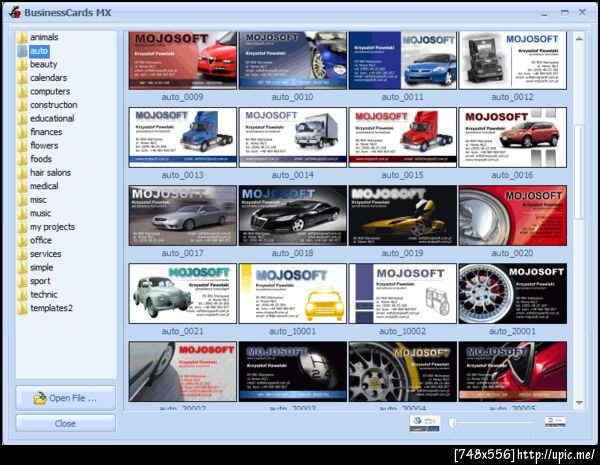The width and height of the screenshot is (600, 465).
Task: Click the thumbnail size slider handle
Action: pos(452,423)
